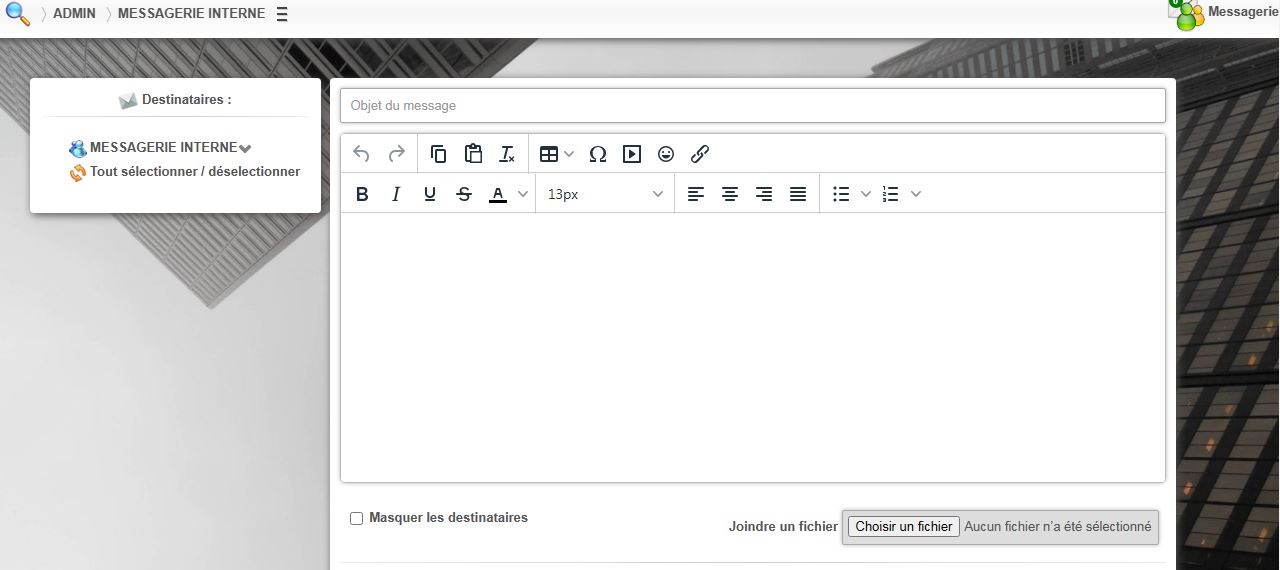Viewport: 1280px width, 570px height.
Task: Click the undo arrow in editor toolbar
Action: [x=362, y=154]
